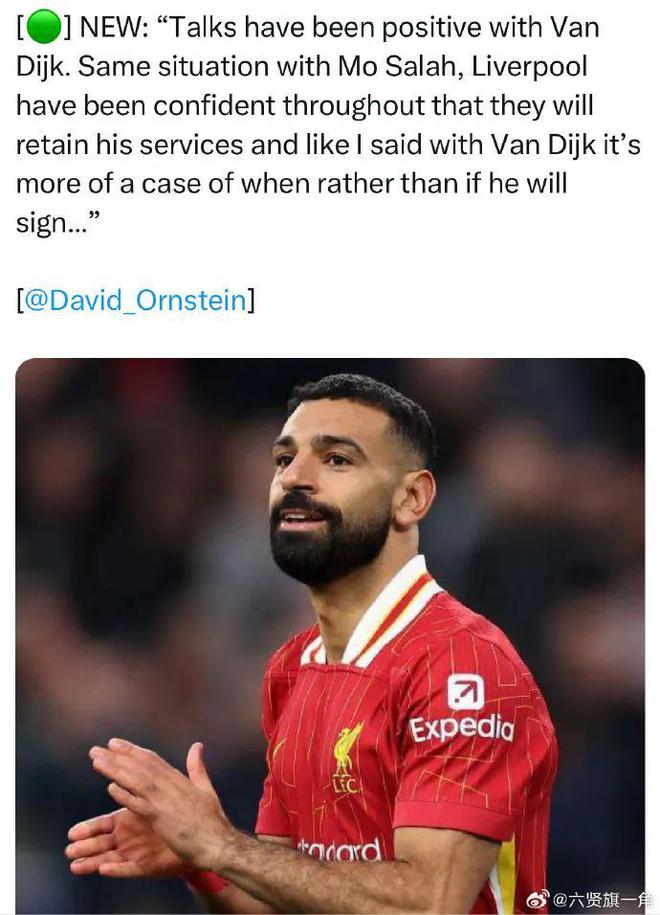Open the @David_Ornstein mention link
This screenshot has height=915, width=660.
click(135, 300)
